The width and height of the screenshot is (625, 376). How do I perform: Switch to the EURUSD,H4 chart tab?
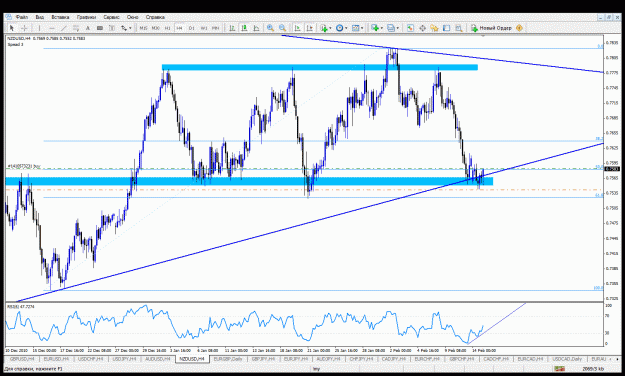56,359
